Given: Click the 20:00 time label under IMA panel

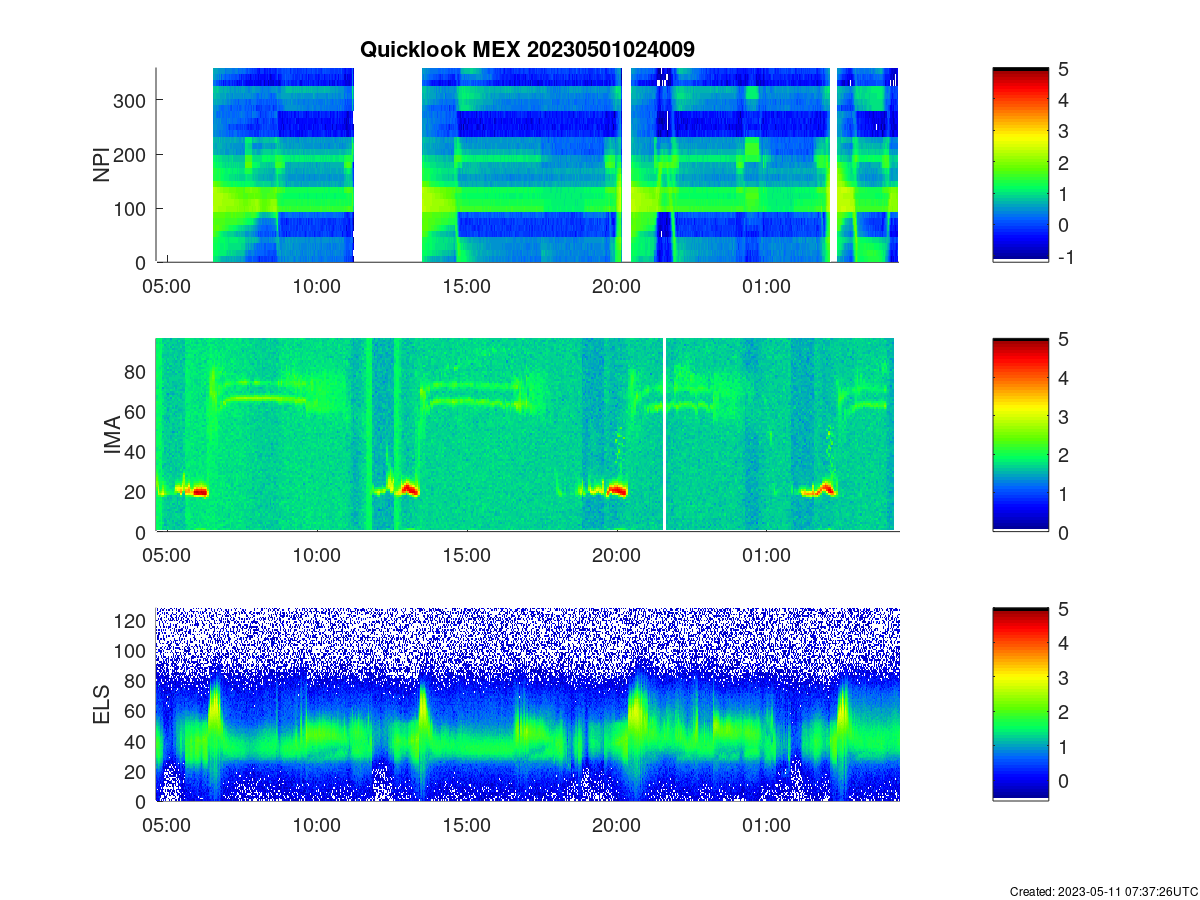Looking at the screenshot, I should (617, 556).
